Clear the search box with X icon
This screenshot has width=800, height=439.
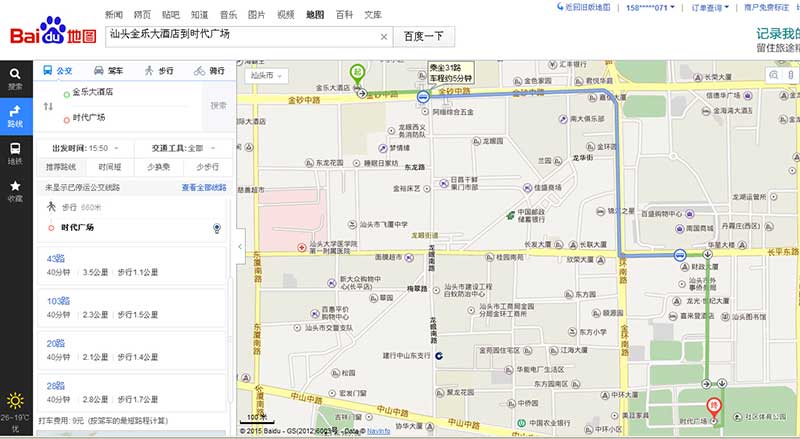click(x=384, y=37)
